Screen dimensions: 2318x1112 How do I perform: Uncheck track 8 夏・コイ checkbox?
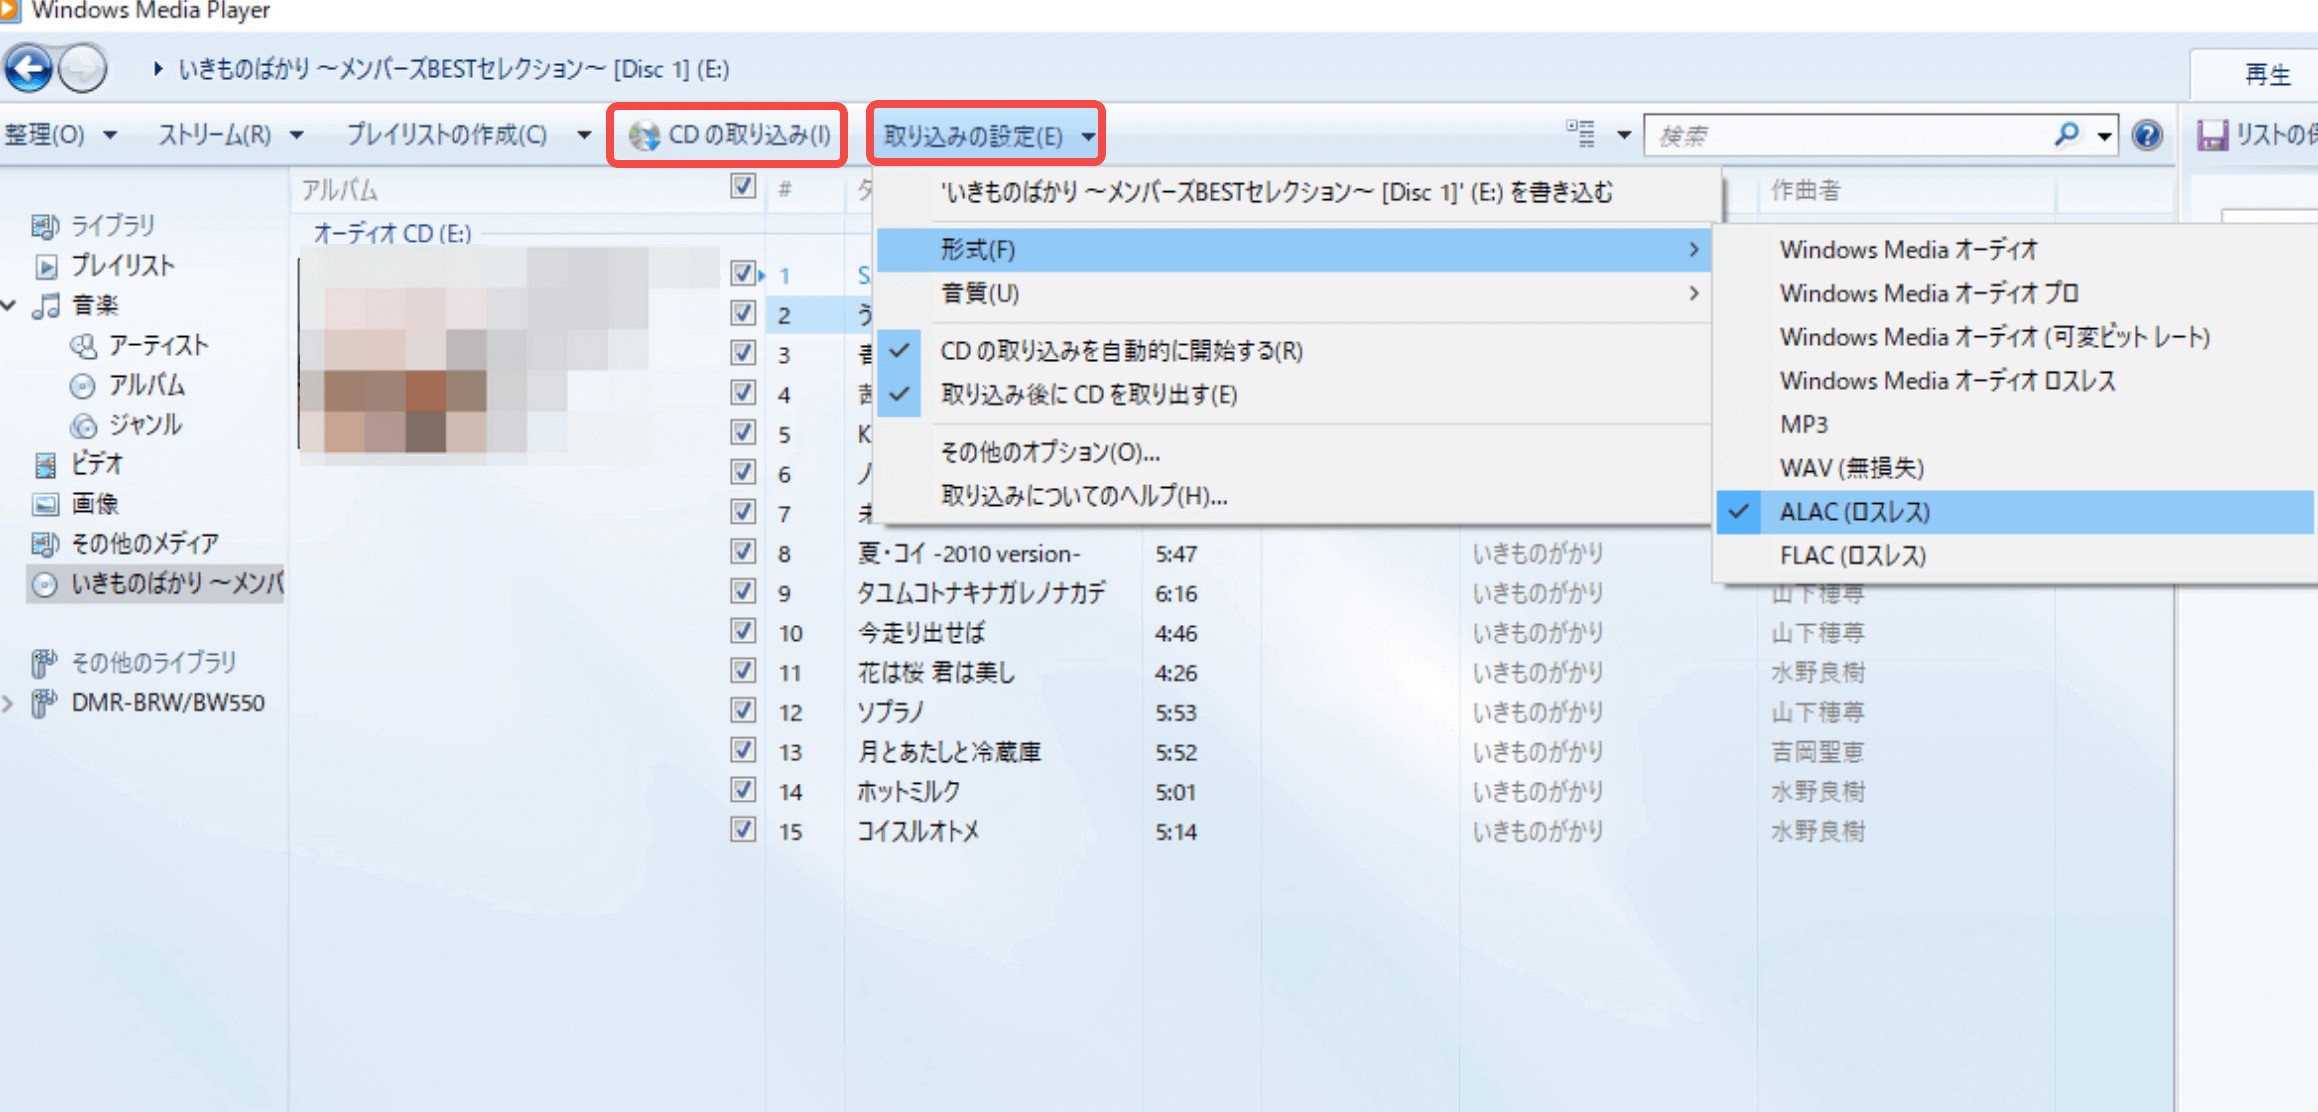743,550
